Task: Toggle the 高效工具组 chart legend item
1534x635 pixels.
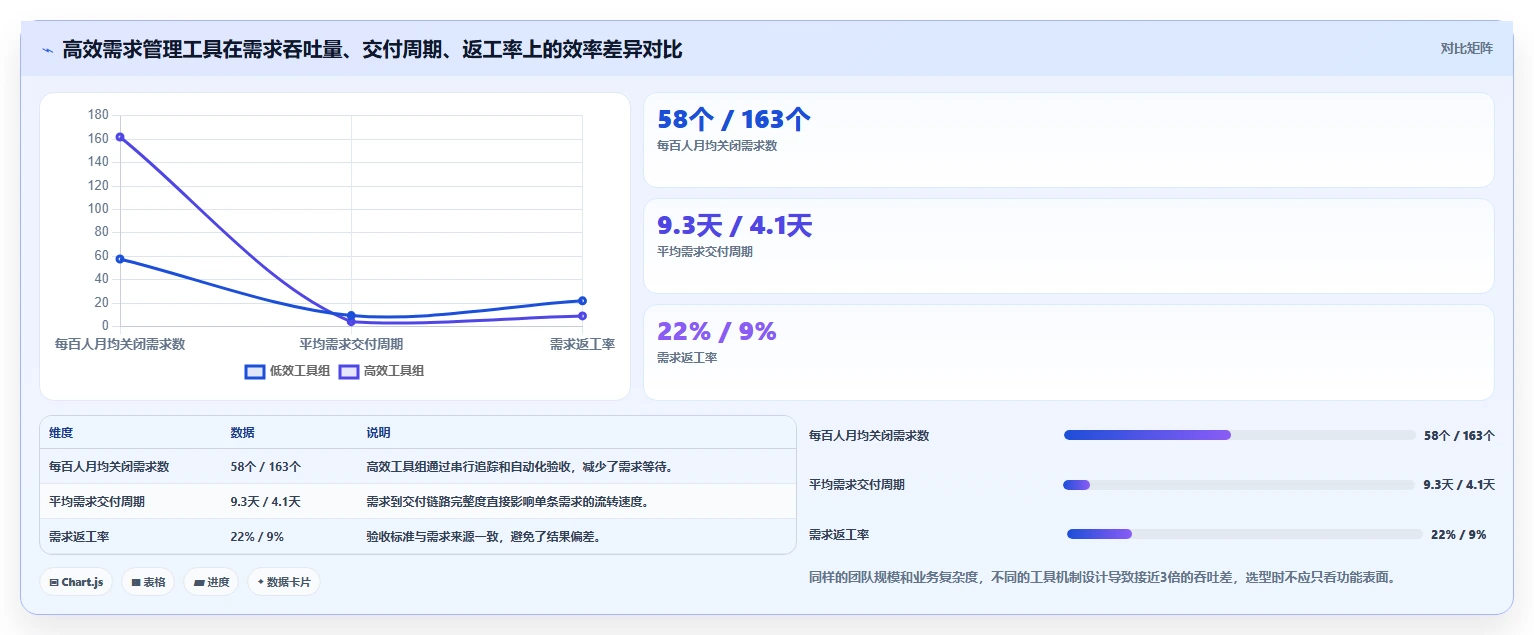Action: [x=381, y=371]
